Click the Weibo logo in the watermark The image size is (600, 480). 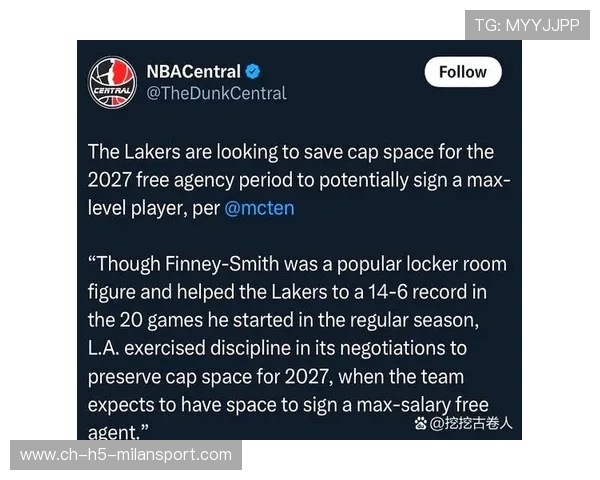419,423
